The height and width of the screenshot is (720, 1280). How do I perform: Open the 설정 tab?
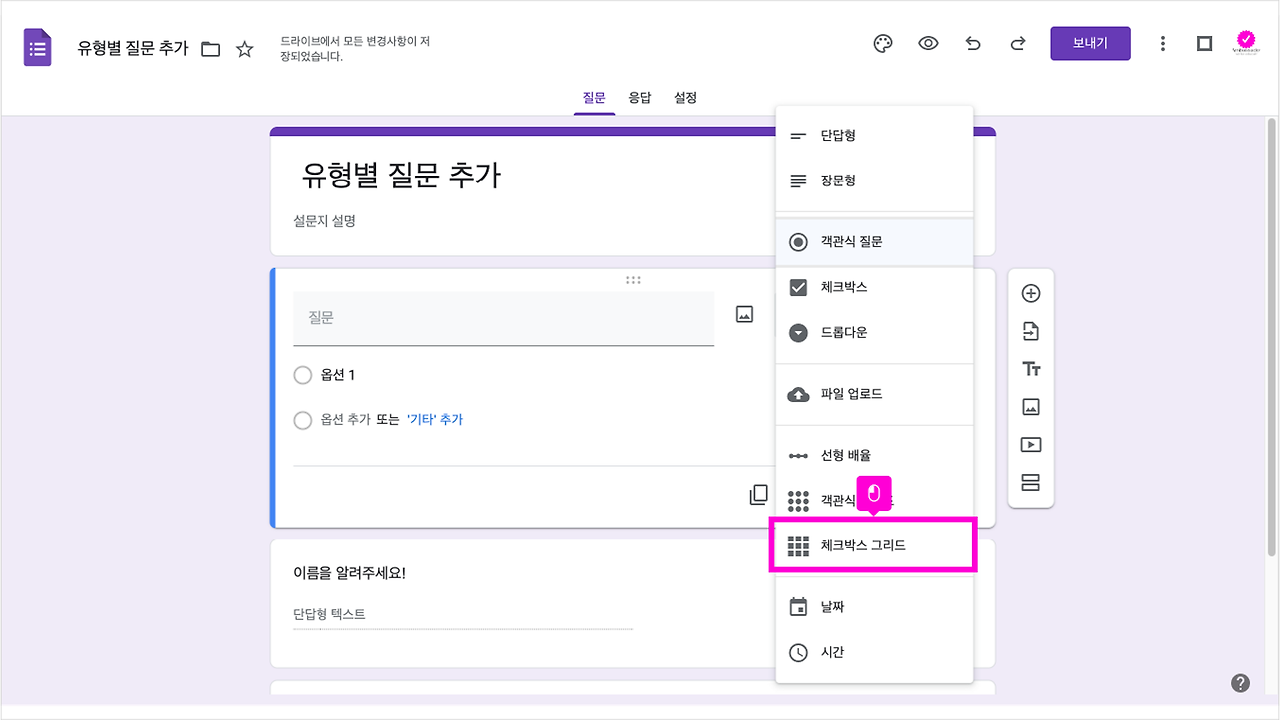(685, 97)
